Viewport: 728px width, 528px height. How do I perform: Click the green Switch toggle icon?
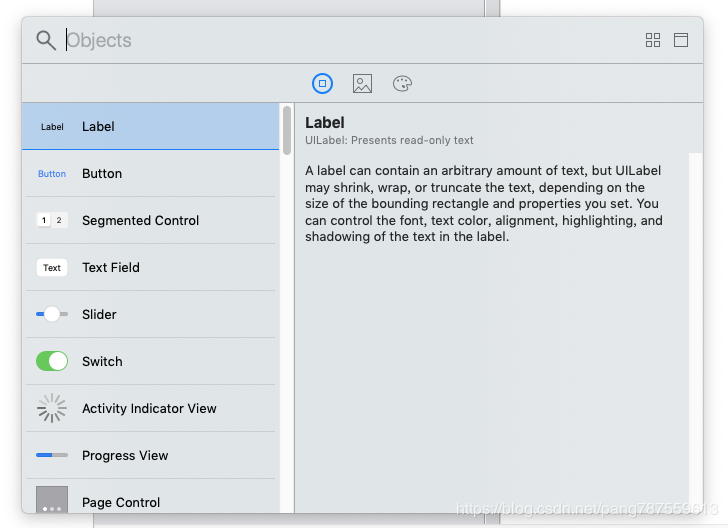coord(52,361)
